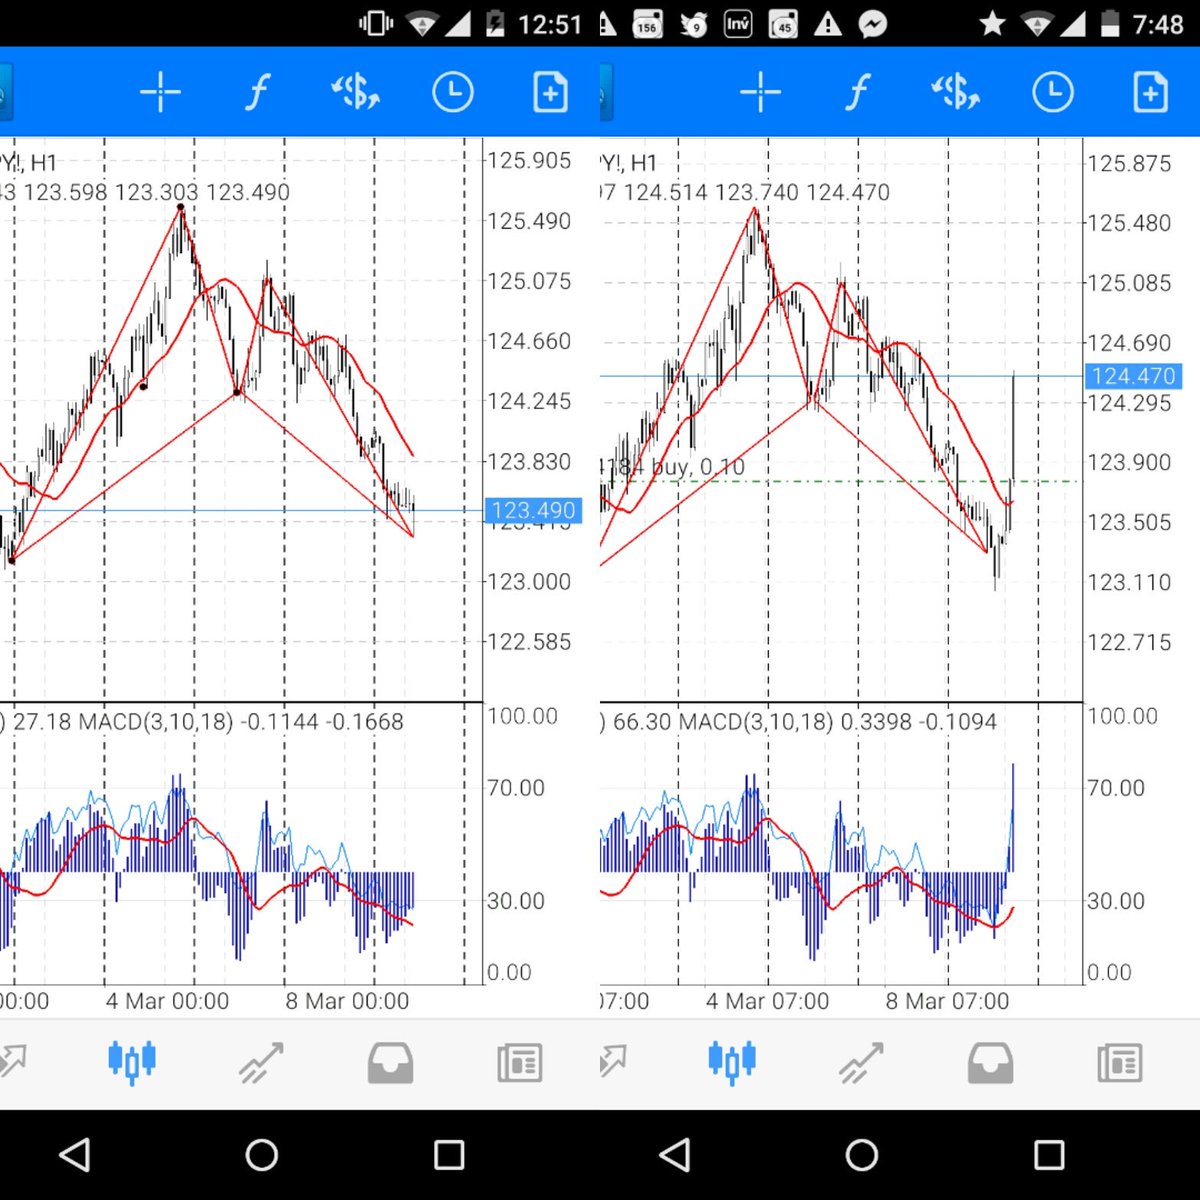The width and height of the screenshot is (1200, 1200).
Task: Switch to the right chart's Charts tab
Action: click(731, 1062)
